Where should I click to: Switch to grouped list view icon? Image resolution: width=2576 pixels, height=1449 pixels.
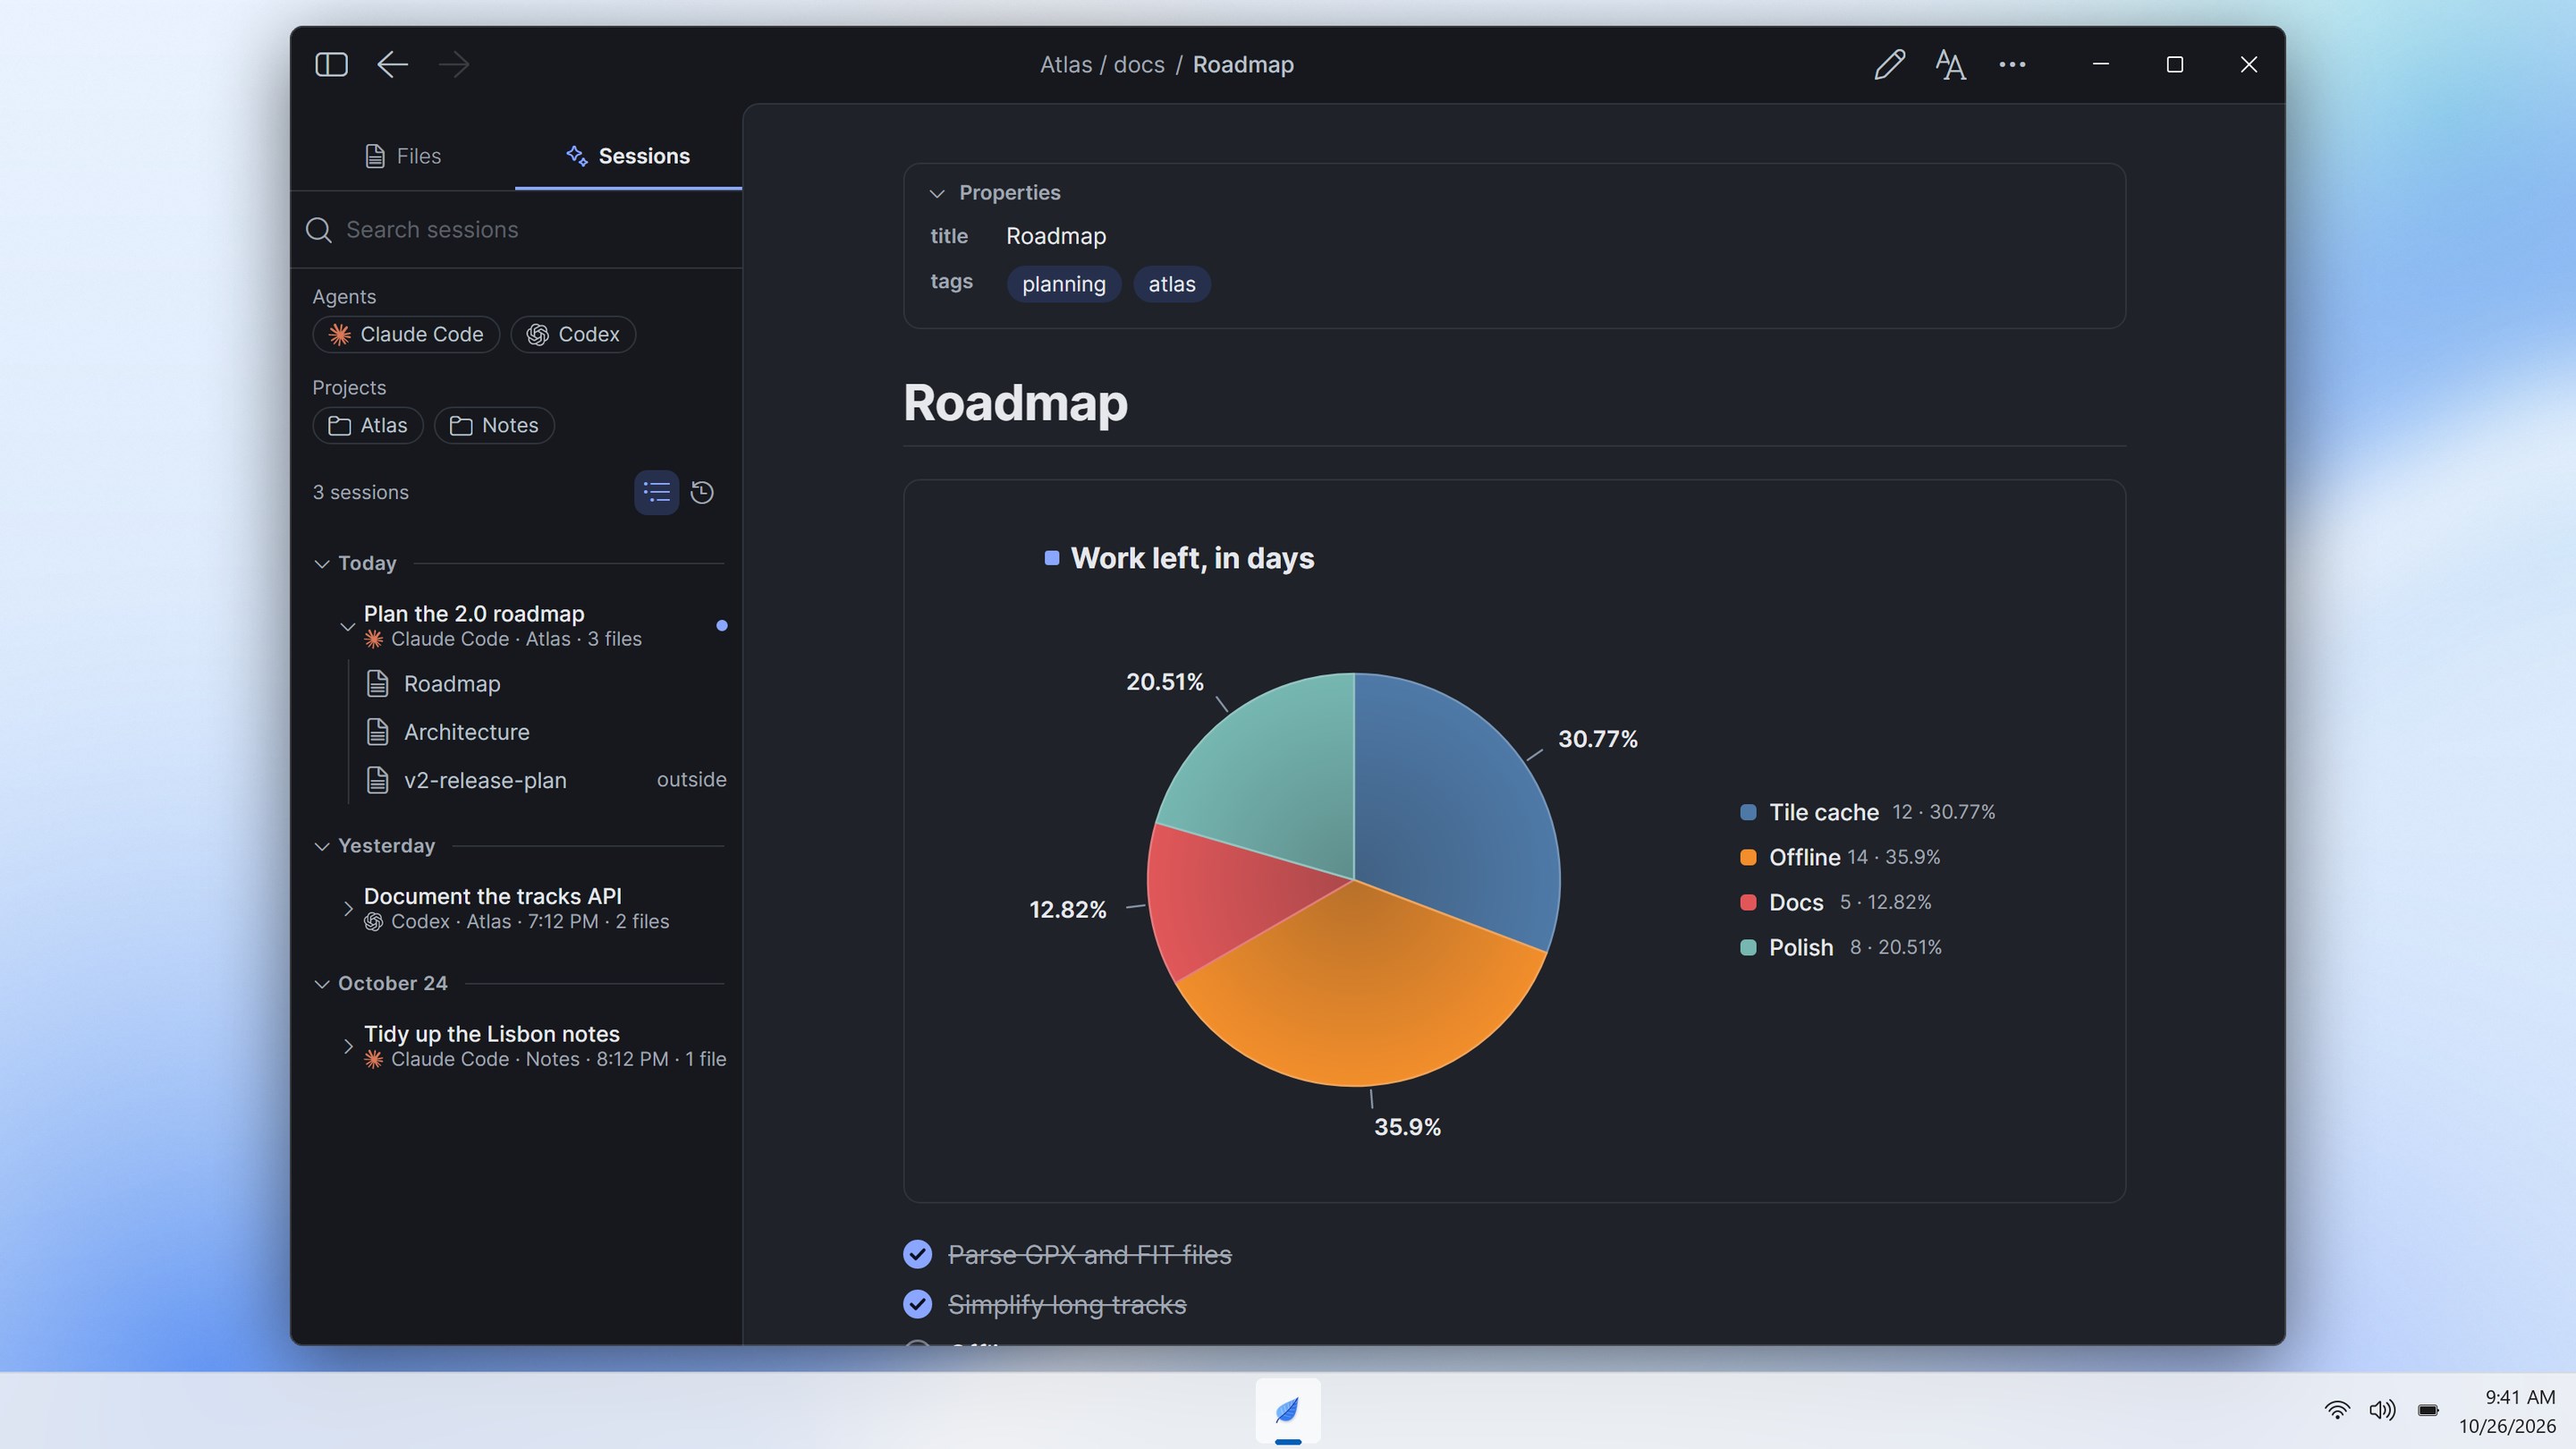(x=657, y=492)
